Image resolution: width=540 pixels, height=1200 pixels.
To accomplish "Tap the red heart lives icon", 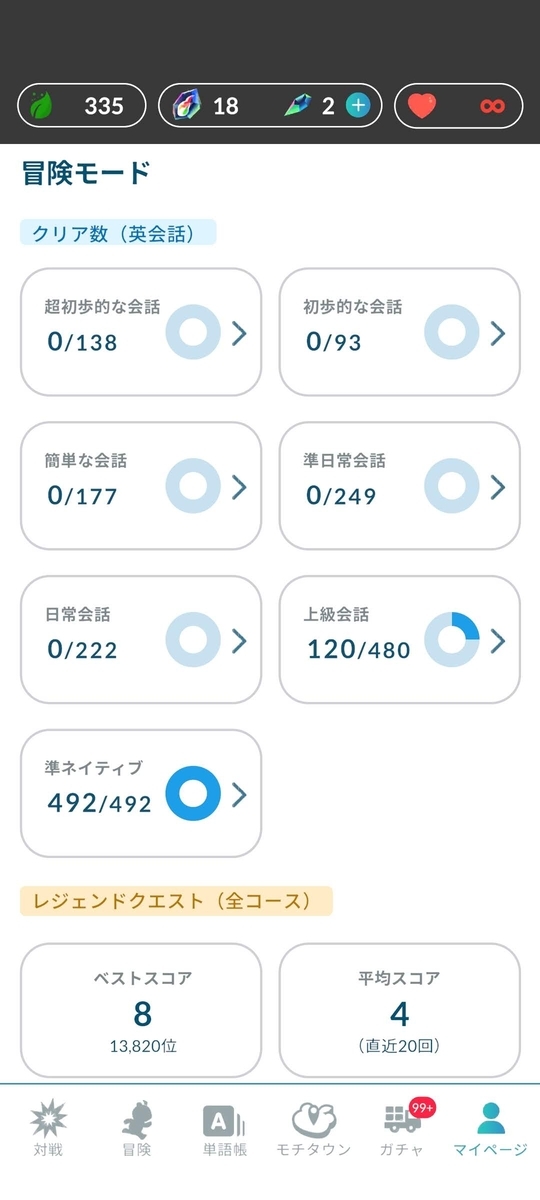I will coord(422,105).
